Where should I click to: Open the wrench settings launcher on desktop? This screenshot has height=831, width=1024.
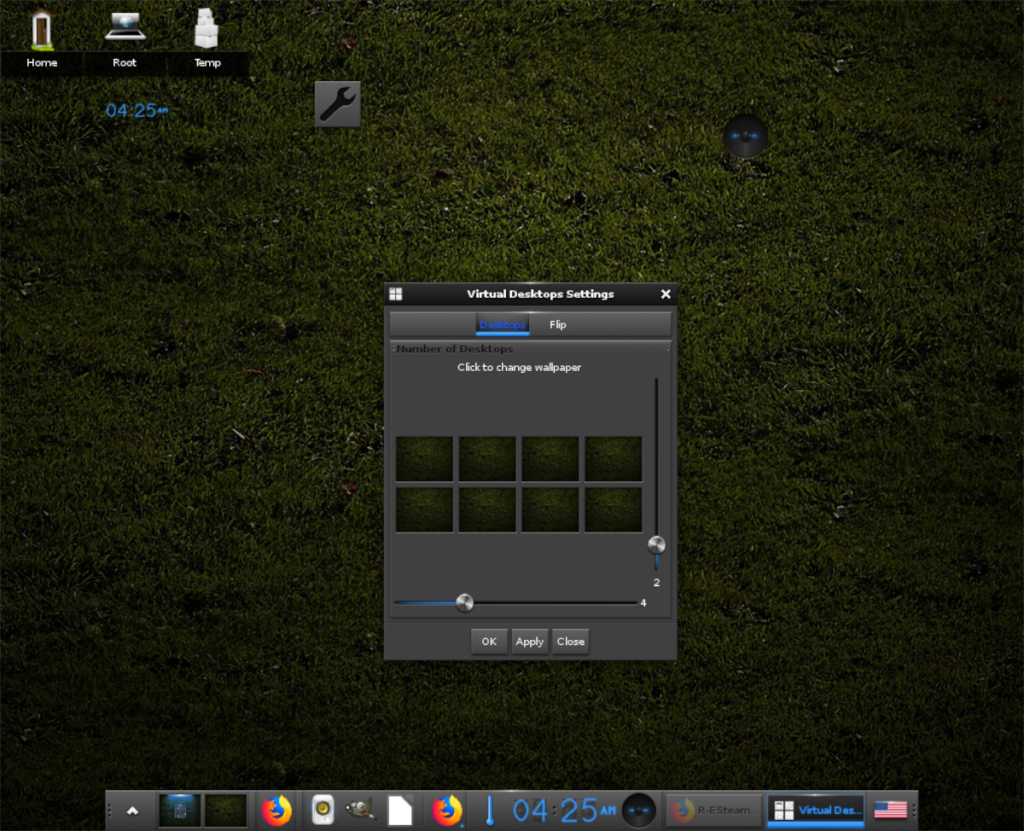tap(337, 103)
